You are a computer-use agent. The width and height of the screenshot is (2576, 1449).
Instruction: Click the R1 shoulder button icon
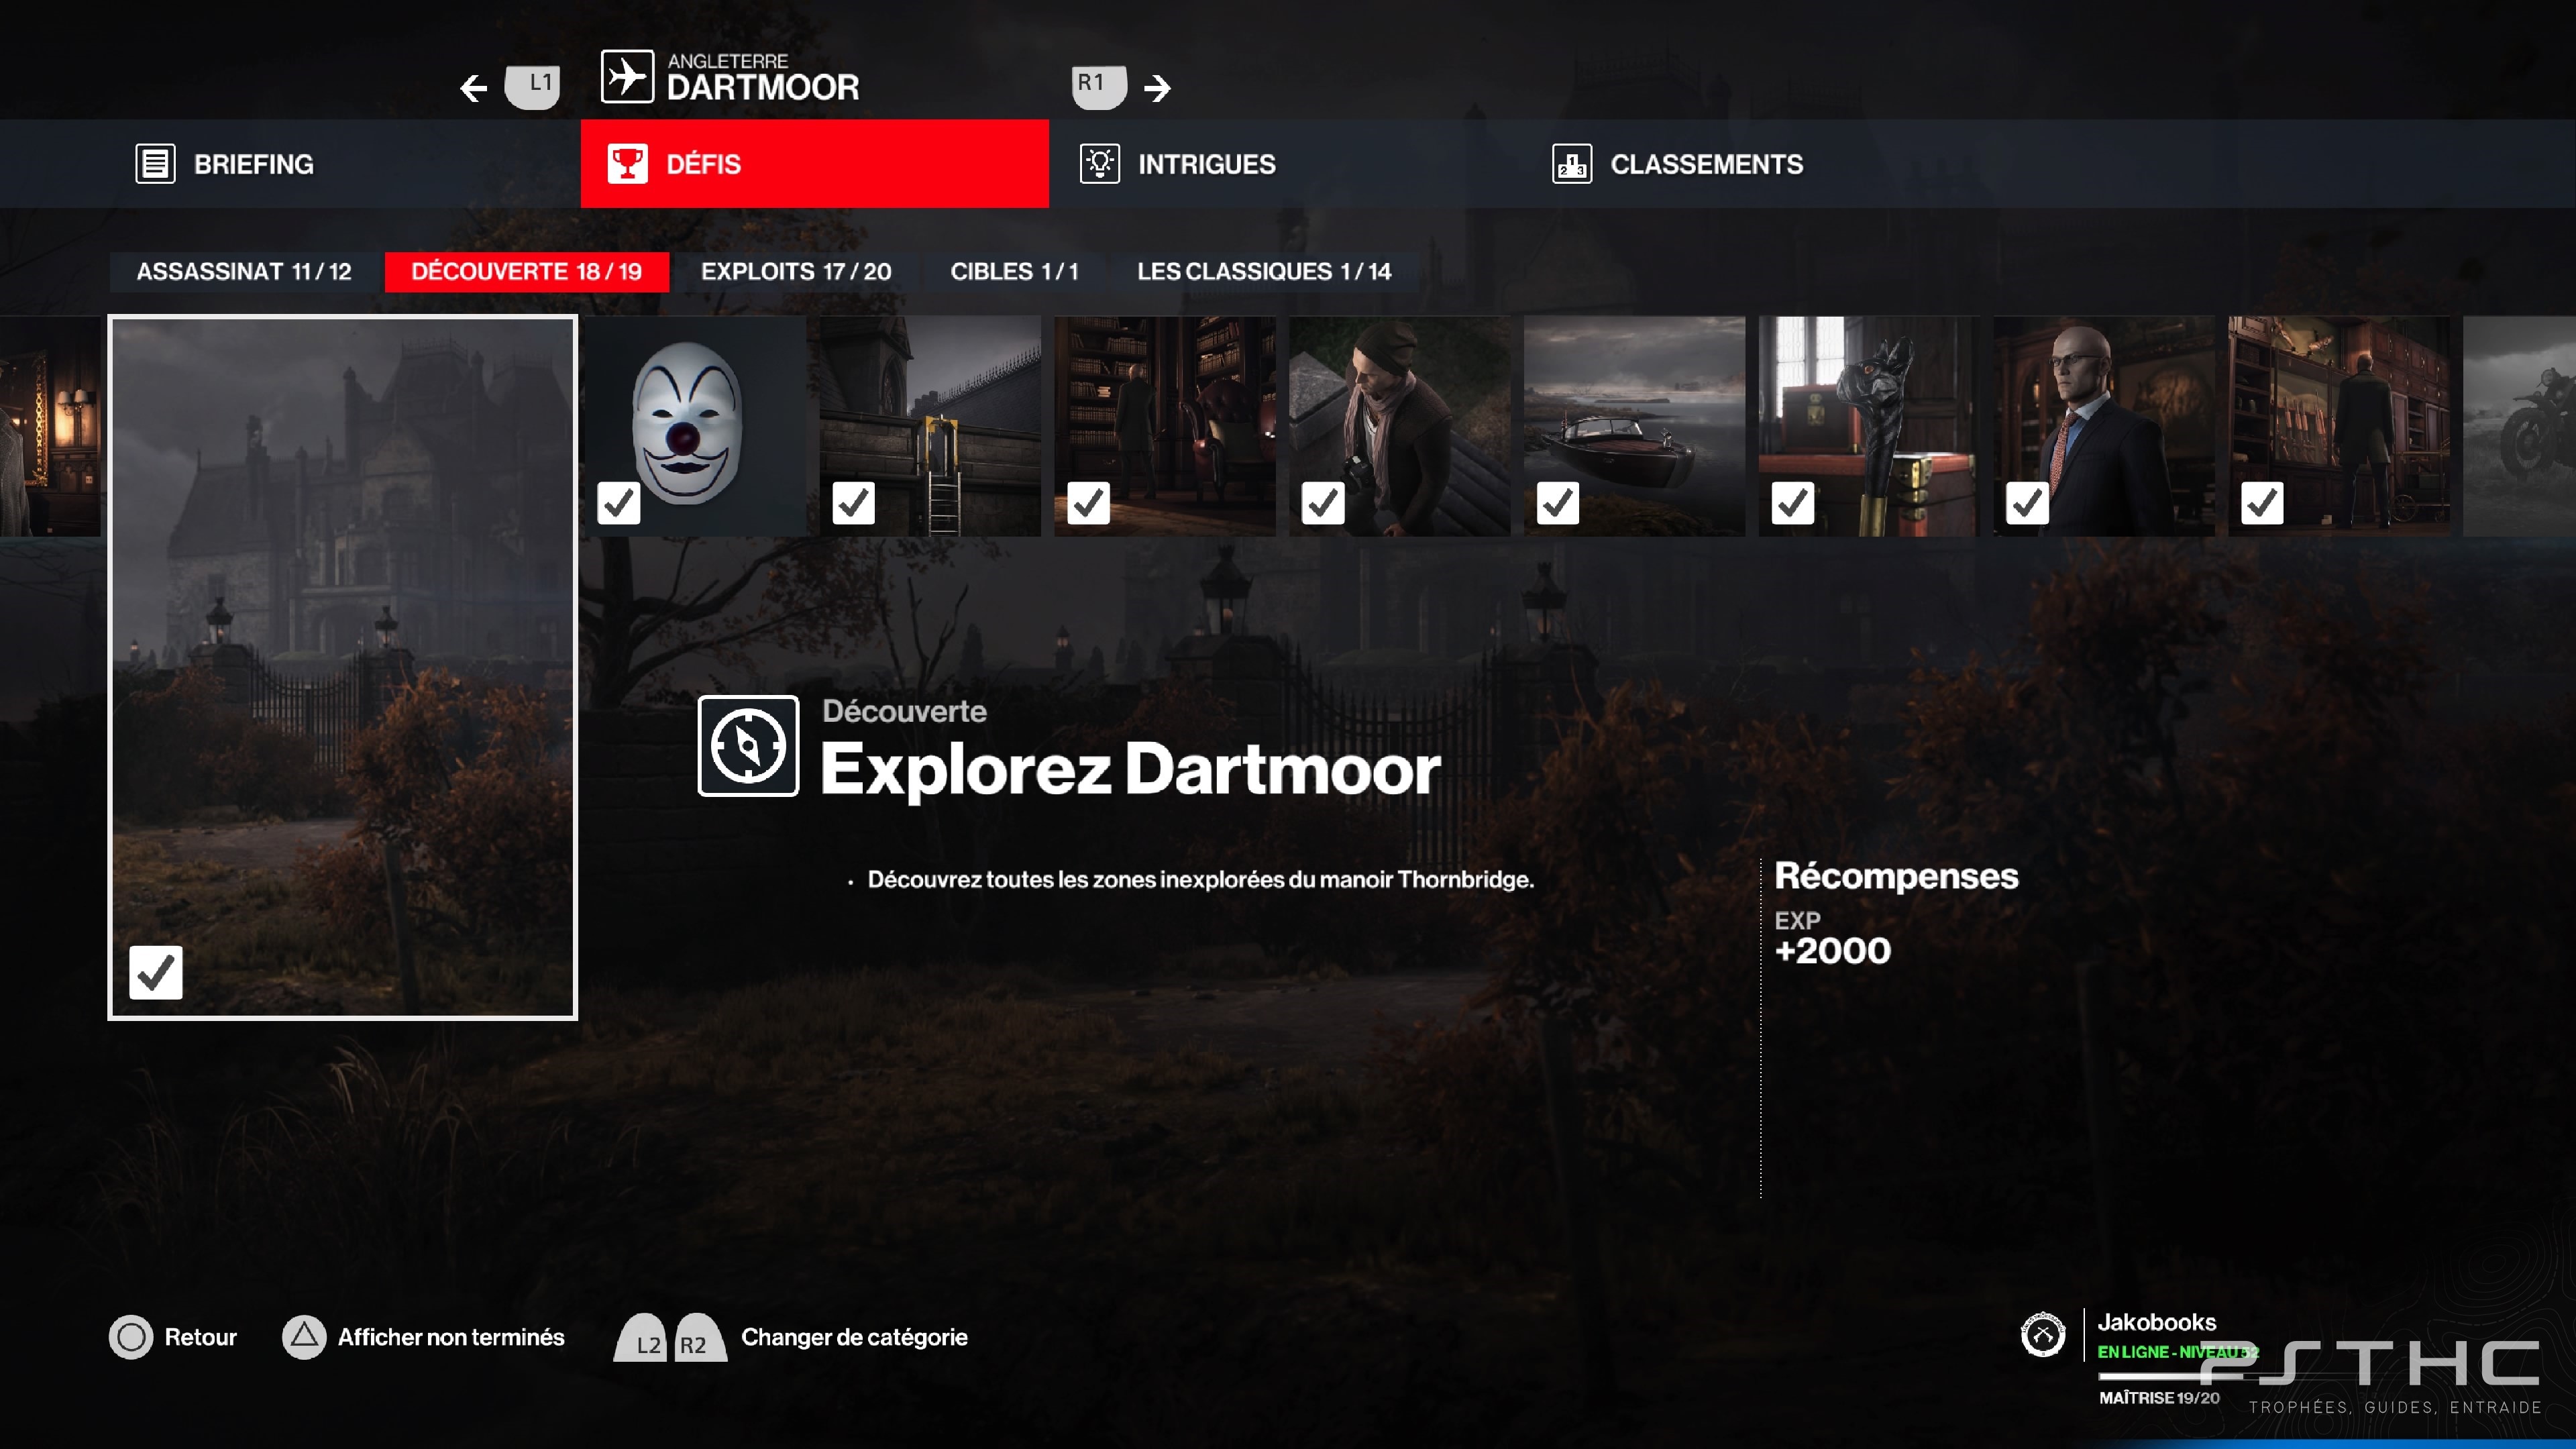(1099, 87)
